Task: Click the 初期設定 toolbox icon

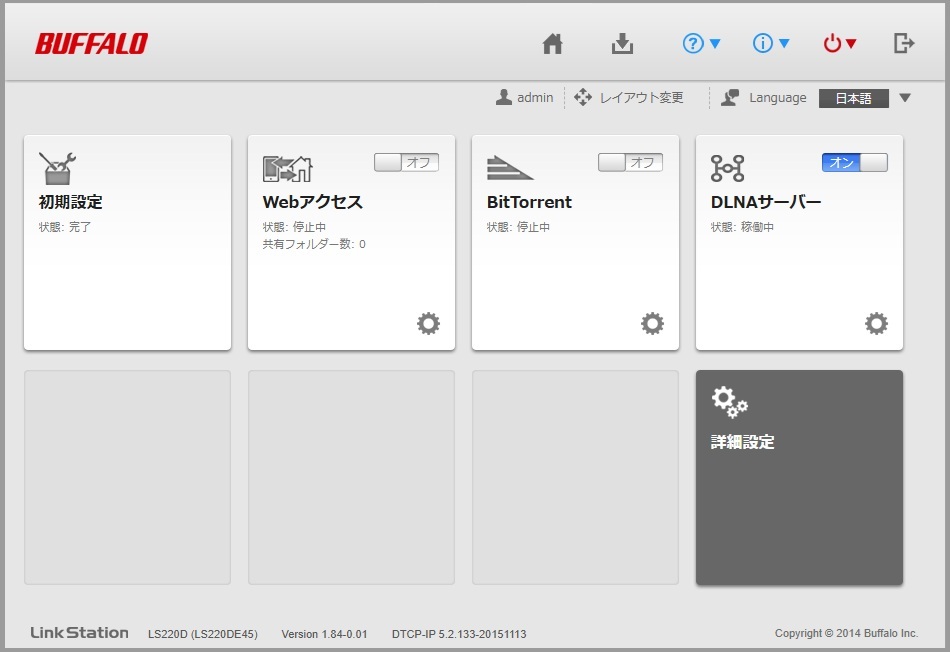Action: click(58, 167)
